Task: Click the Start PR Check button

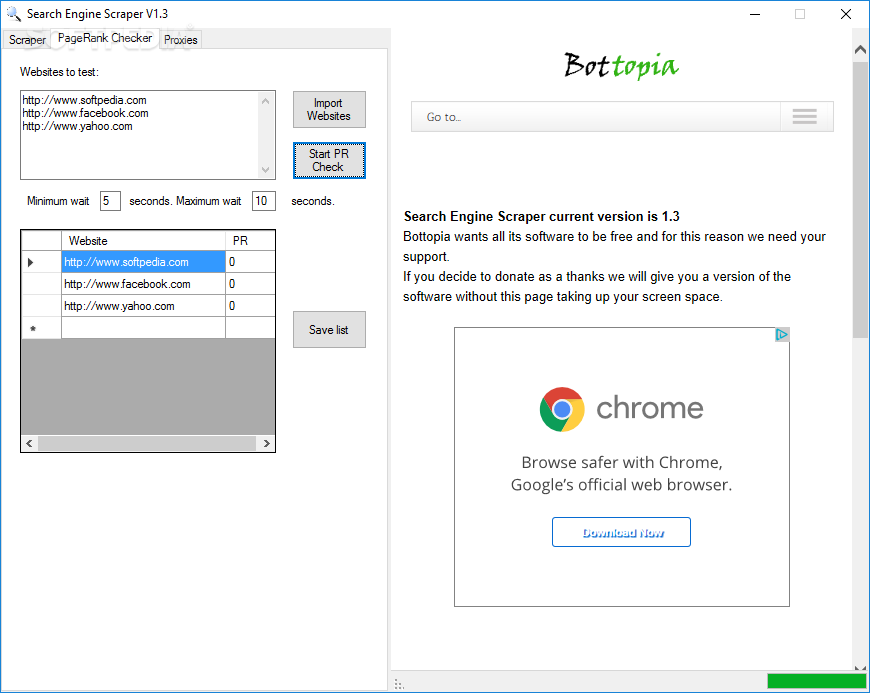Action: [329, 160]
